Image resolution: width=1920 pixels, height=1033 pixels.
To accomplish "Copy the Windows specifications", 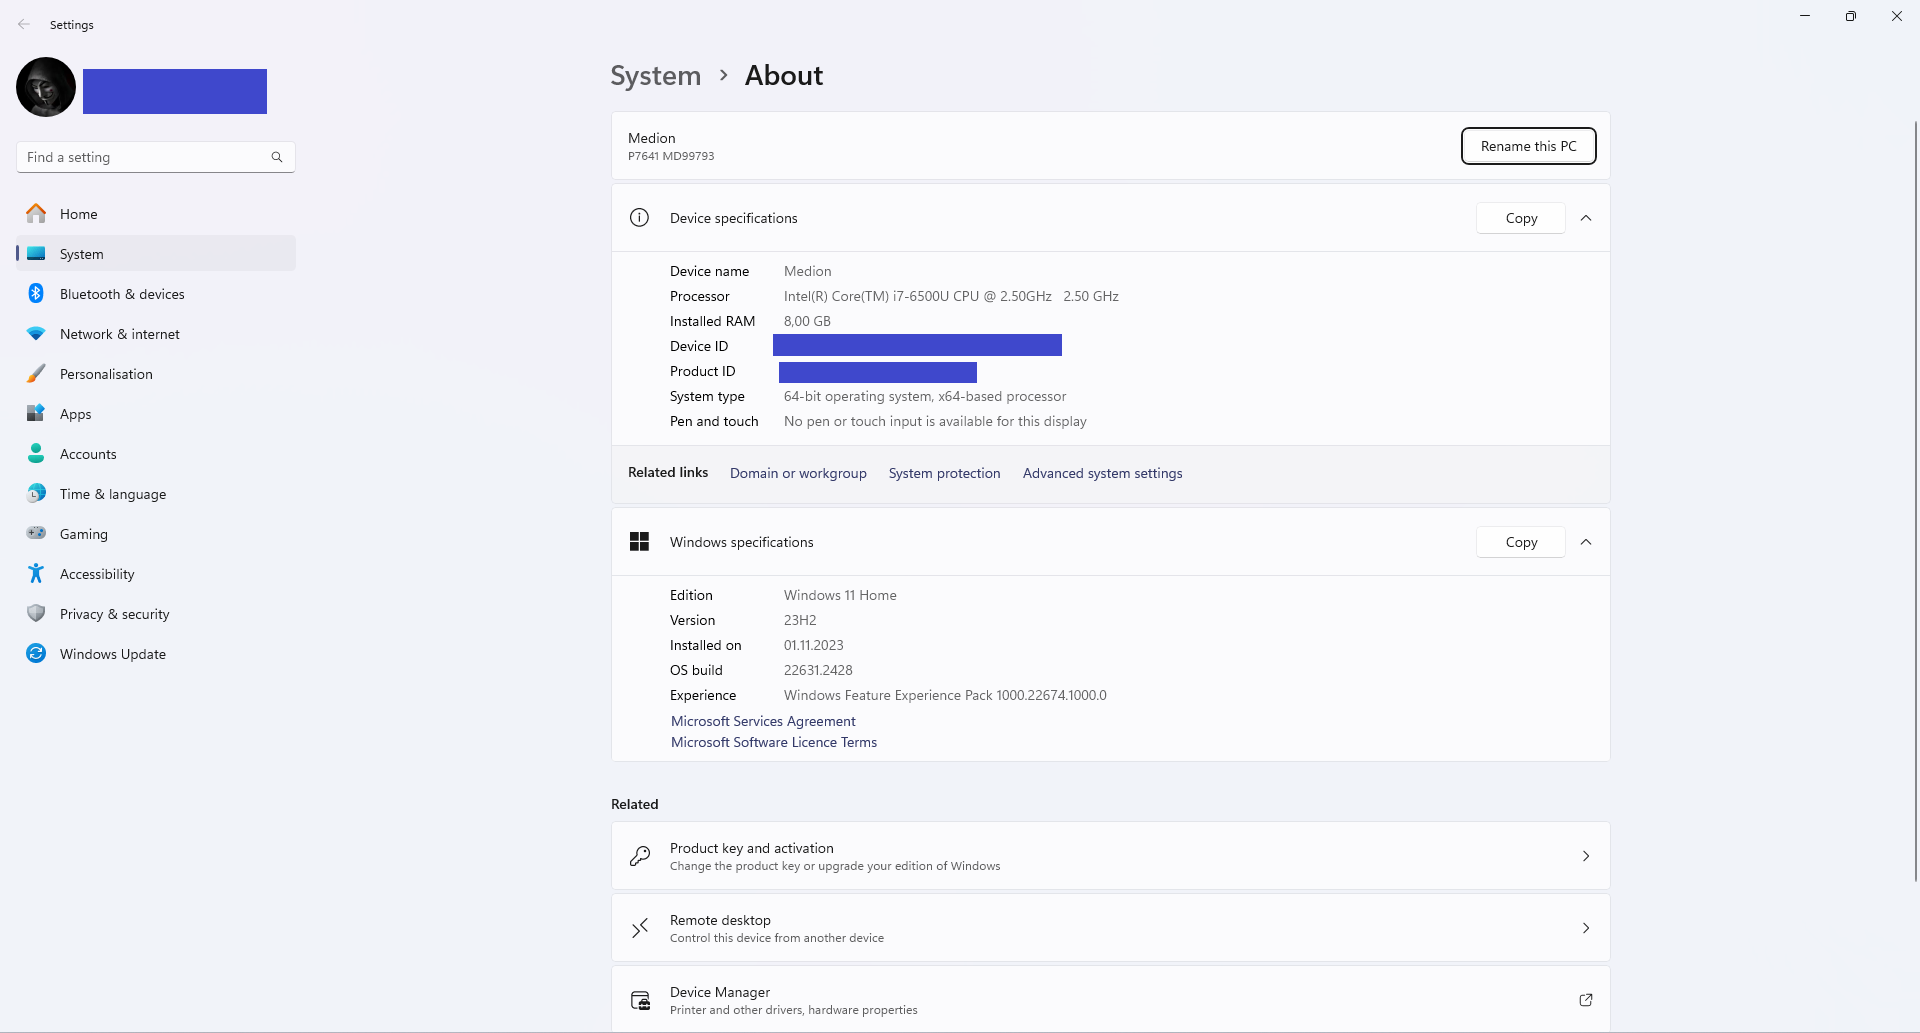I will [x=1521, y=542].
